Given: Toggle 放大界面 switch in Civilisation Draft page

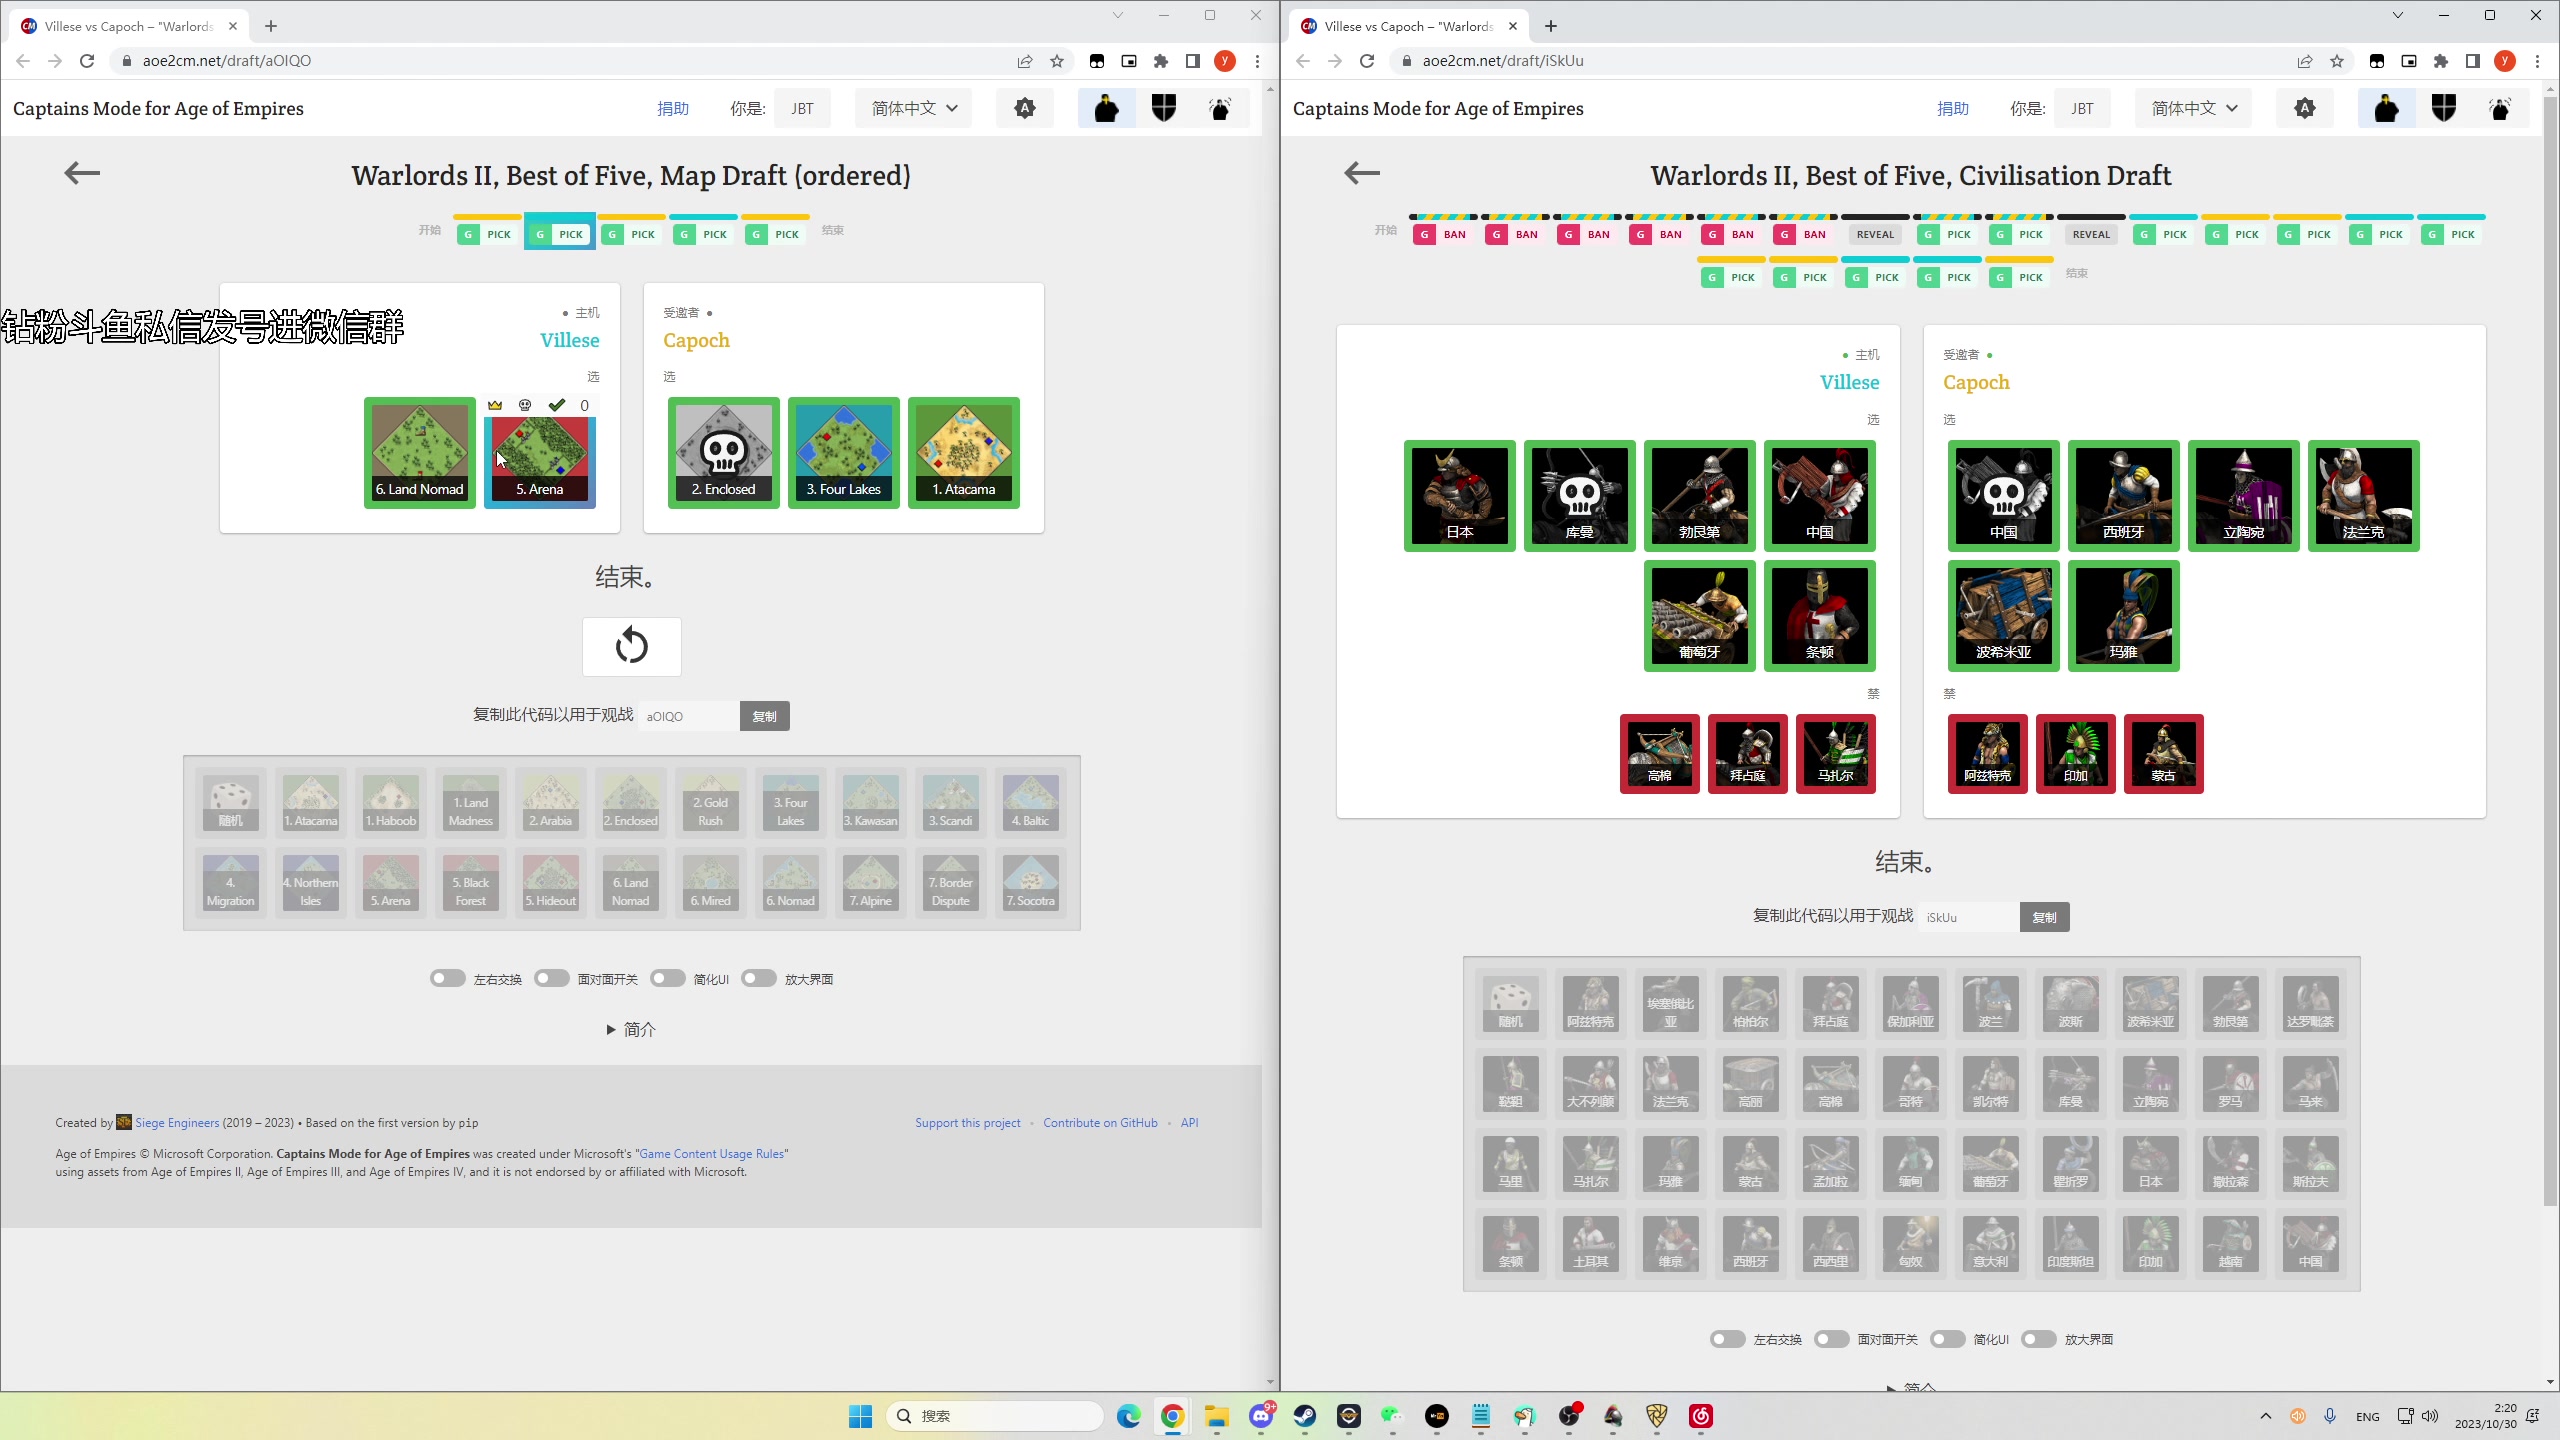Looking at the screenshot, I should point(2038,1338).
